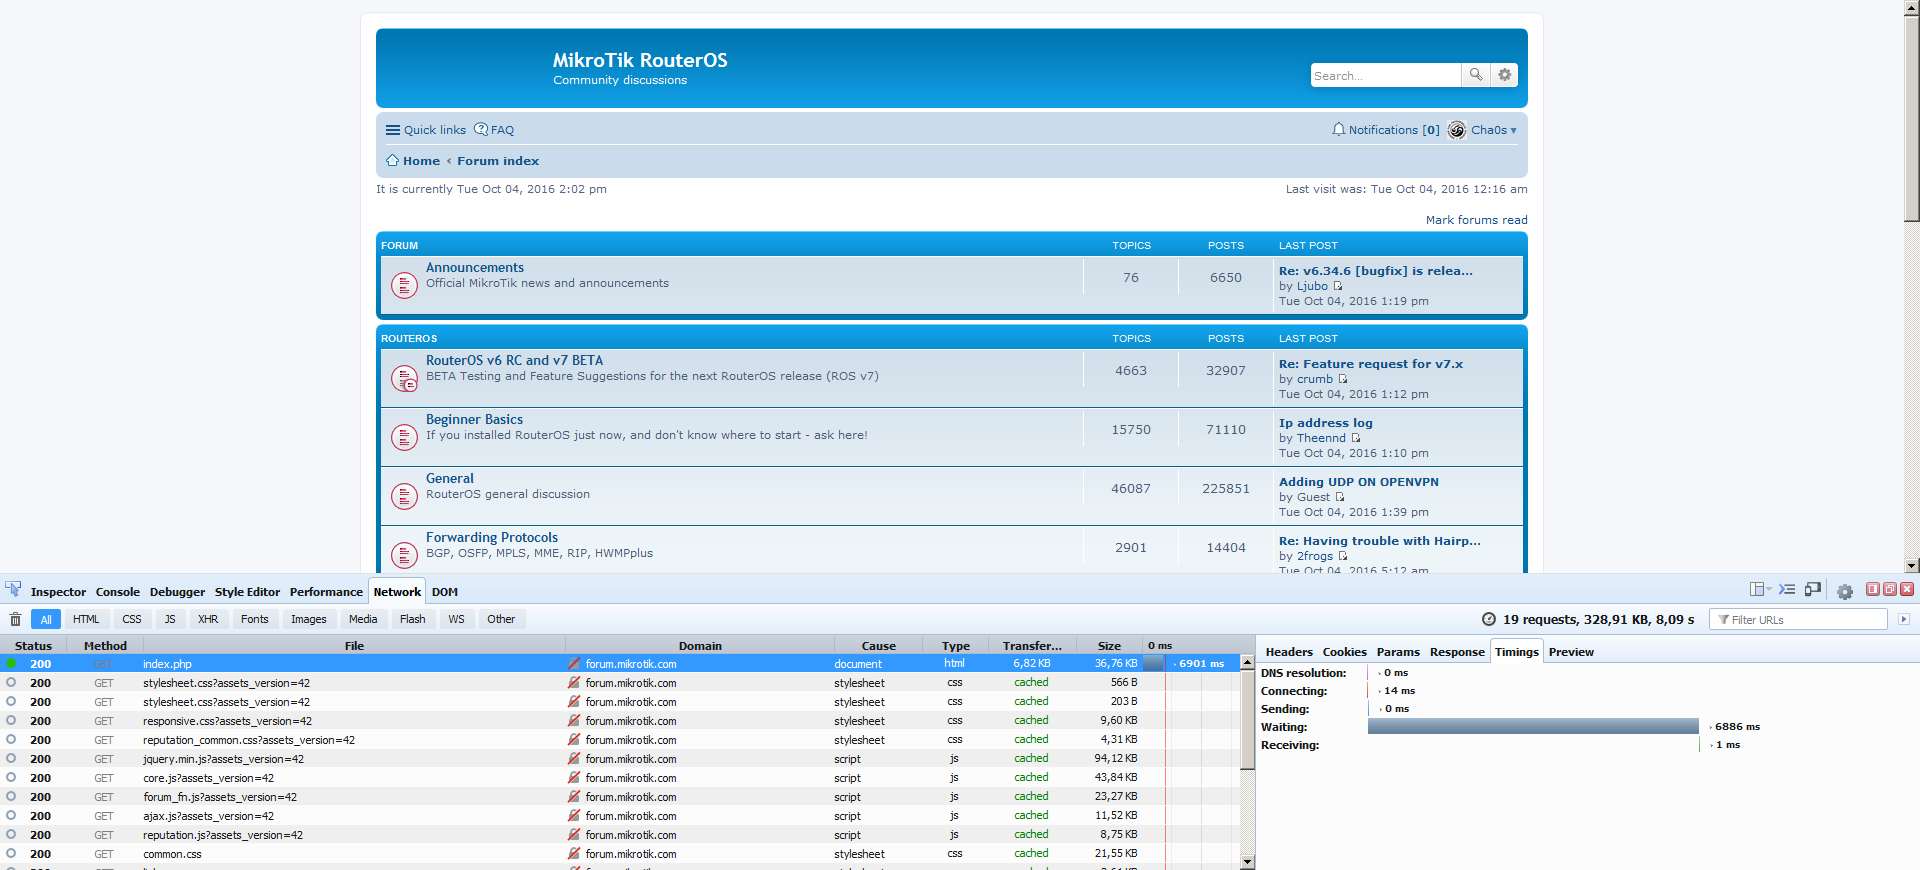Open the Notifications [0] dropdown

(1386, 130)
